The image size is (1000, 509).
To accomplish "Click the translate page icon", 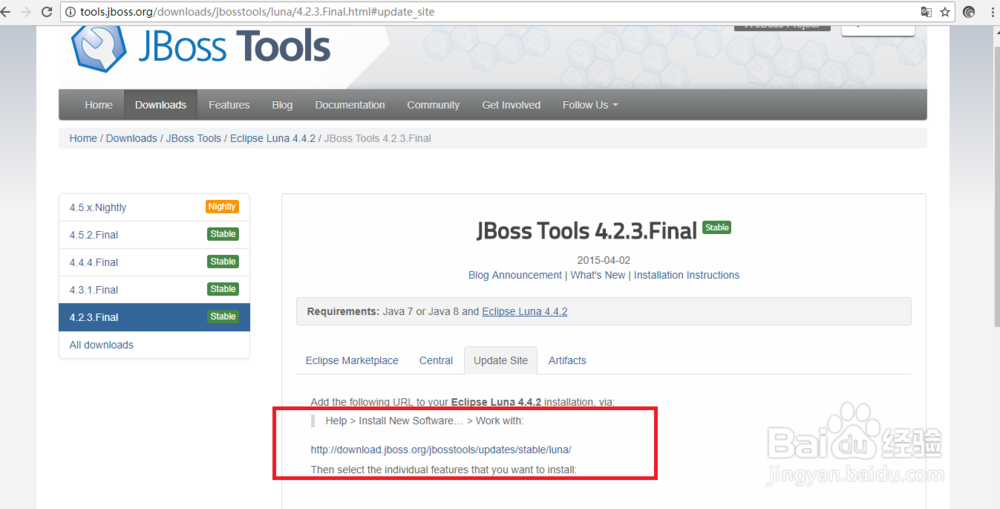I will [x=926, y=11].
